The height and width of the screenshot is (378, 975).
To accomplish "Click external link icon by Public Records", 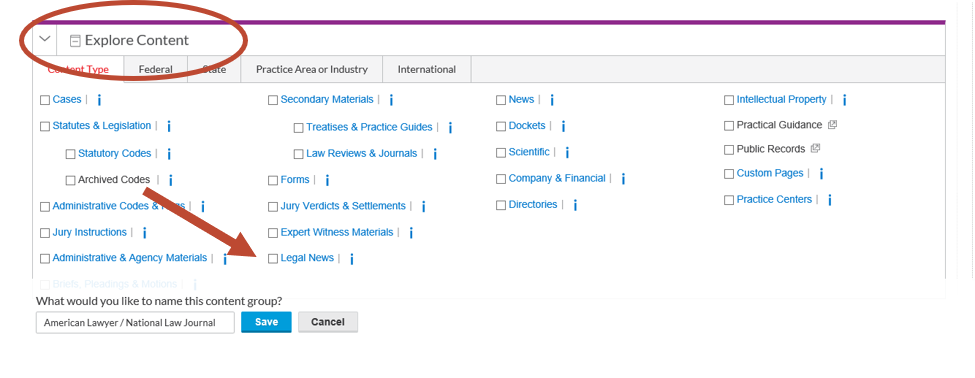I will pyautogui.click(x=816, y=149).
